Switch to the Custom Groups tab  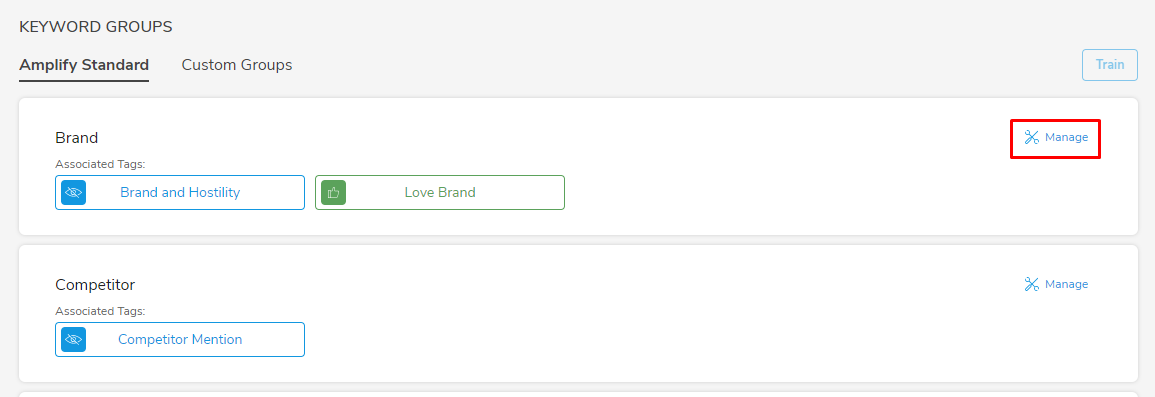[236, 65]
